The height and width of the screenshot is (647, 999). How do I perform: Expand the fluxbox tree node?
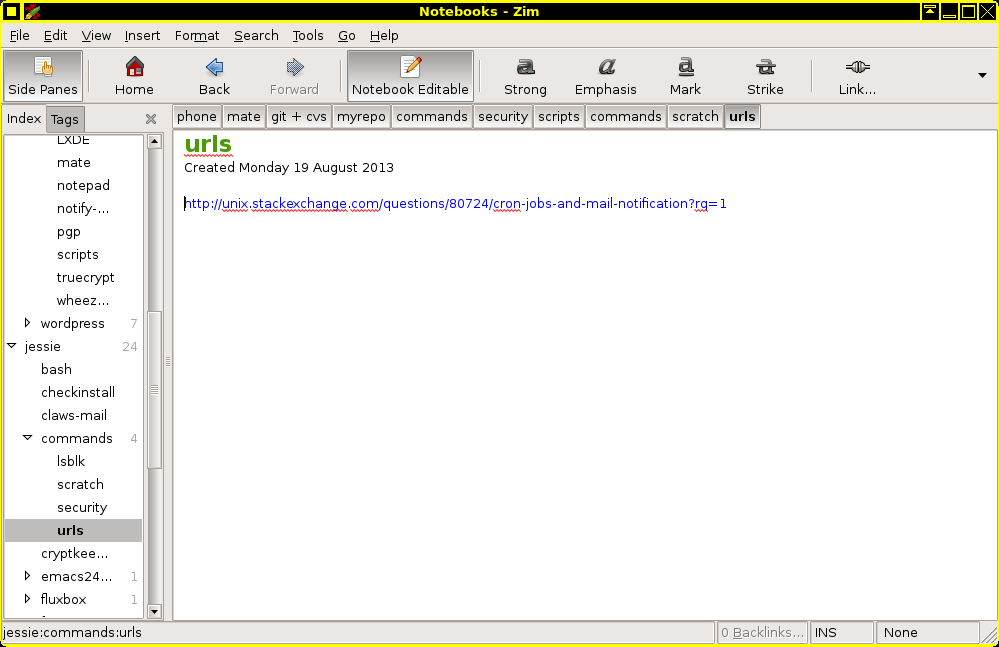click(x=27, y=599)
